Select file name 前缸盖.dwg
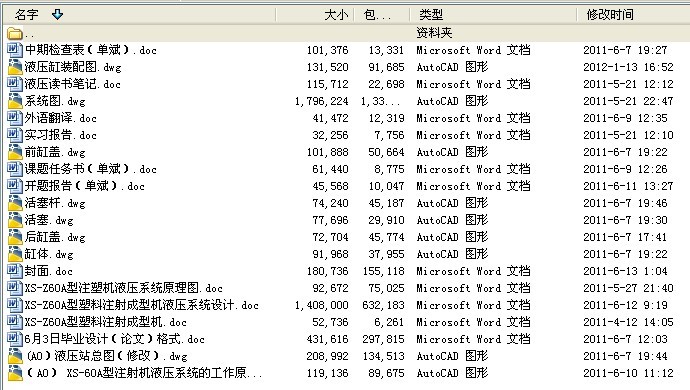Screen dimensions: 690x390 tap(55, 152)
